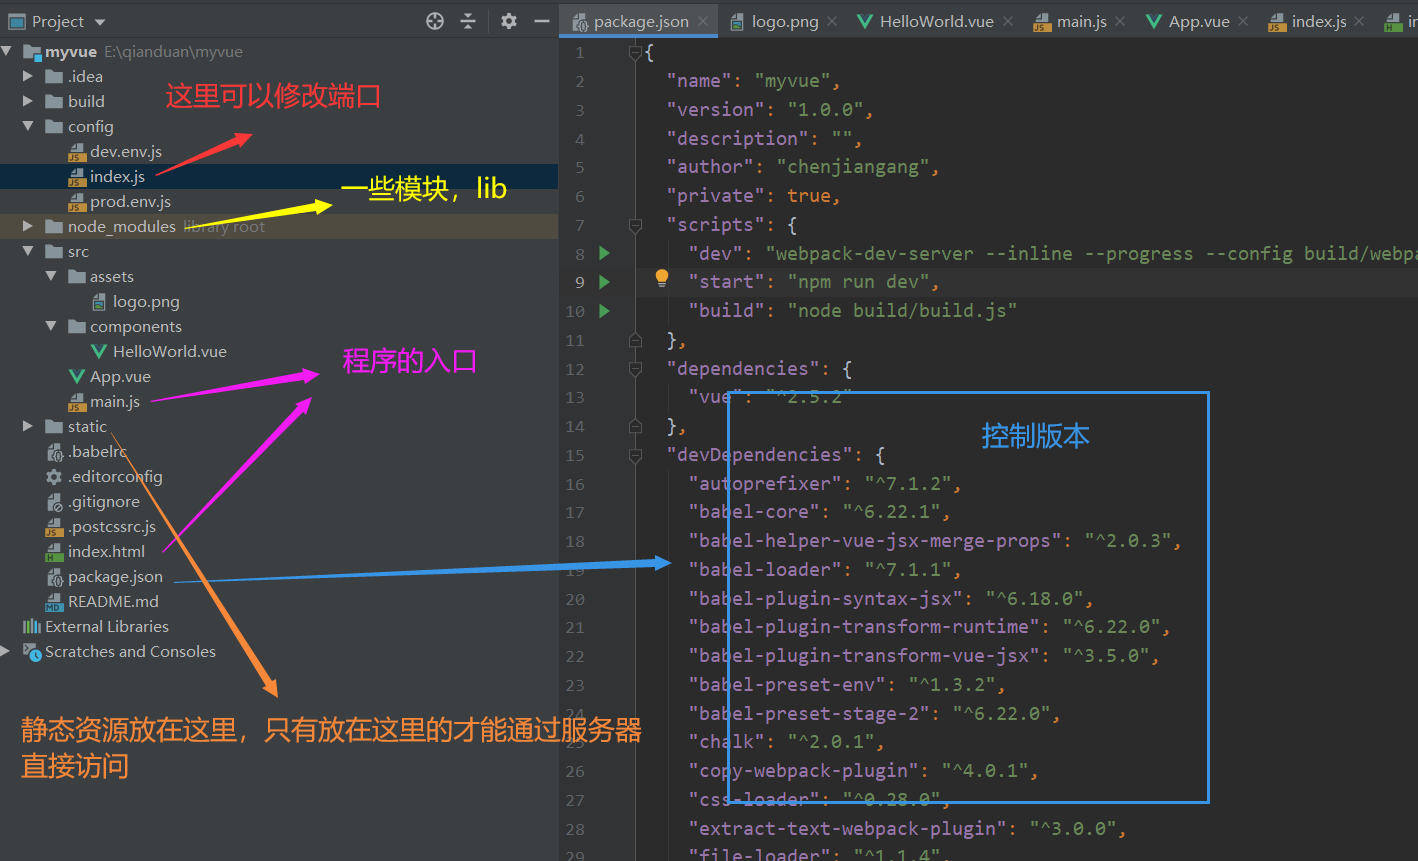Close the package.json tab
Viewport: 1418px width, 861px height.
click(x=704, y=21)
